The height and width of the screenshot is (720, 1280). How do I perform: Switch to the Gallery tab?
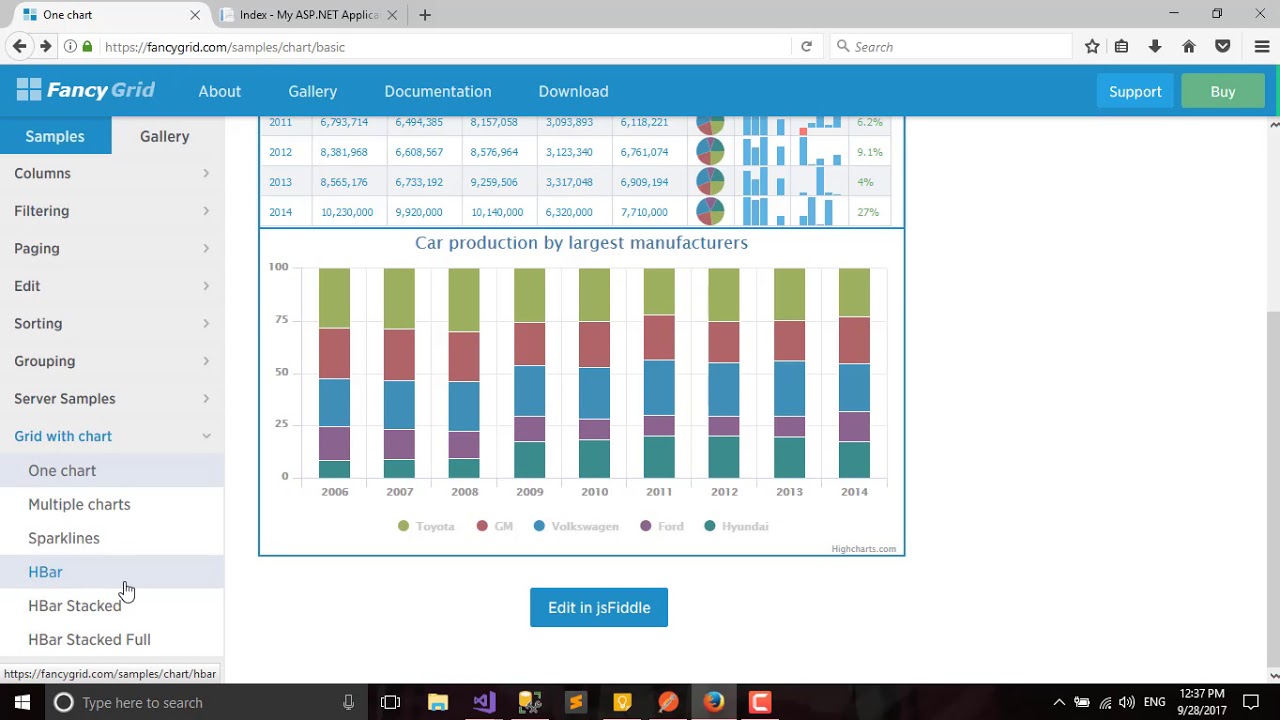[x=163, y=136]
